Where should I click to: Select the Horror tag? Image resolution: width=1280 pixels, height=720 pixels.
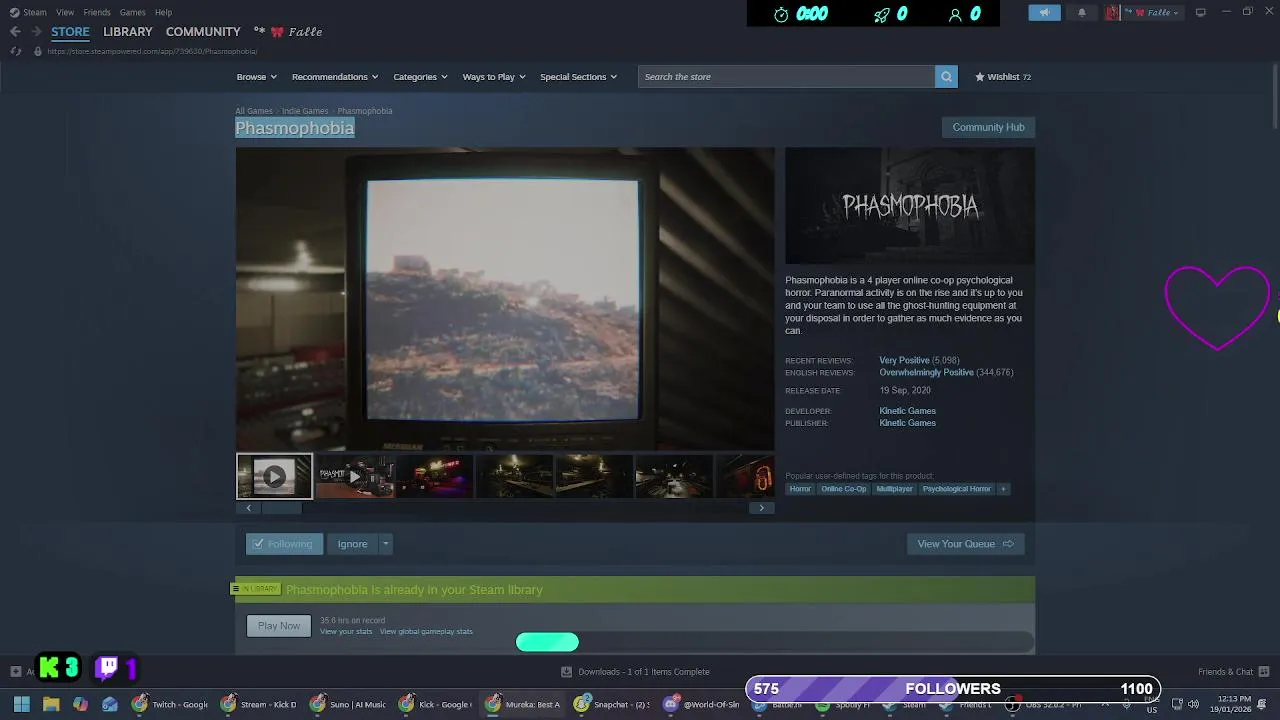800,489
